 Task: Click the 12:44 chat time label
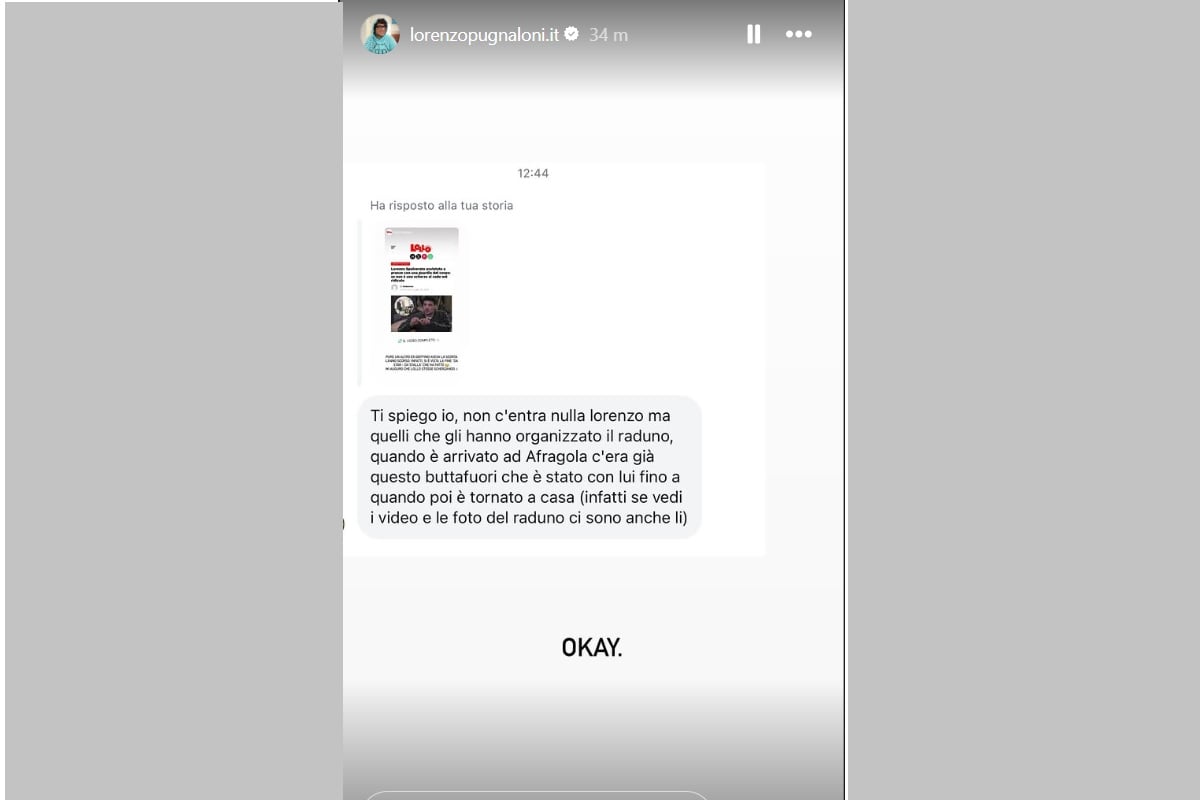[533, 173]
